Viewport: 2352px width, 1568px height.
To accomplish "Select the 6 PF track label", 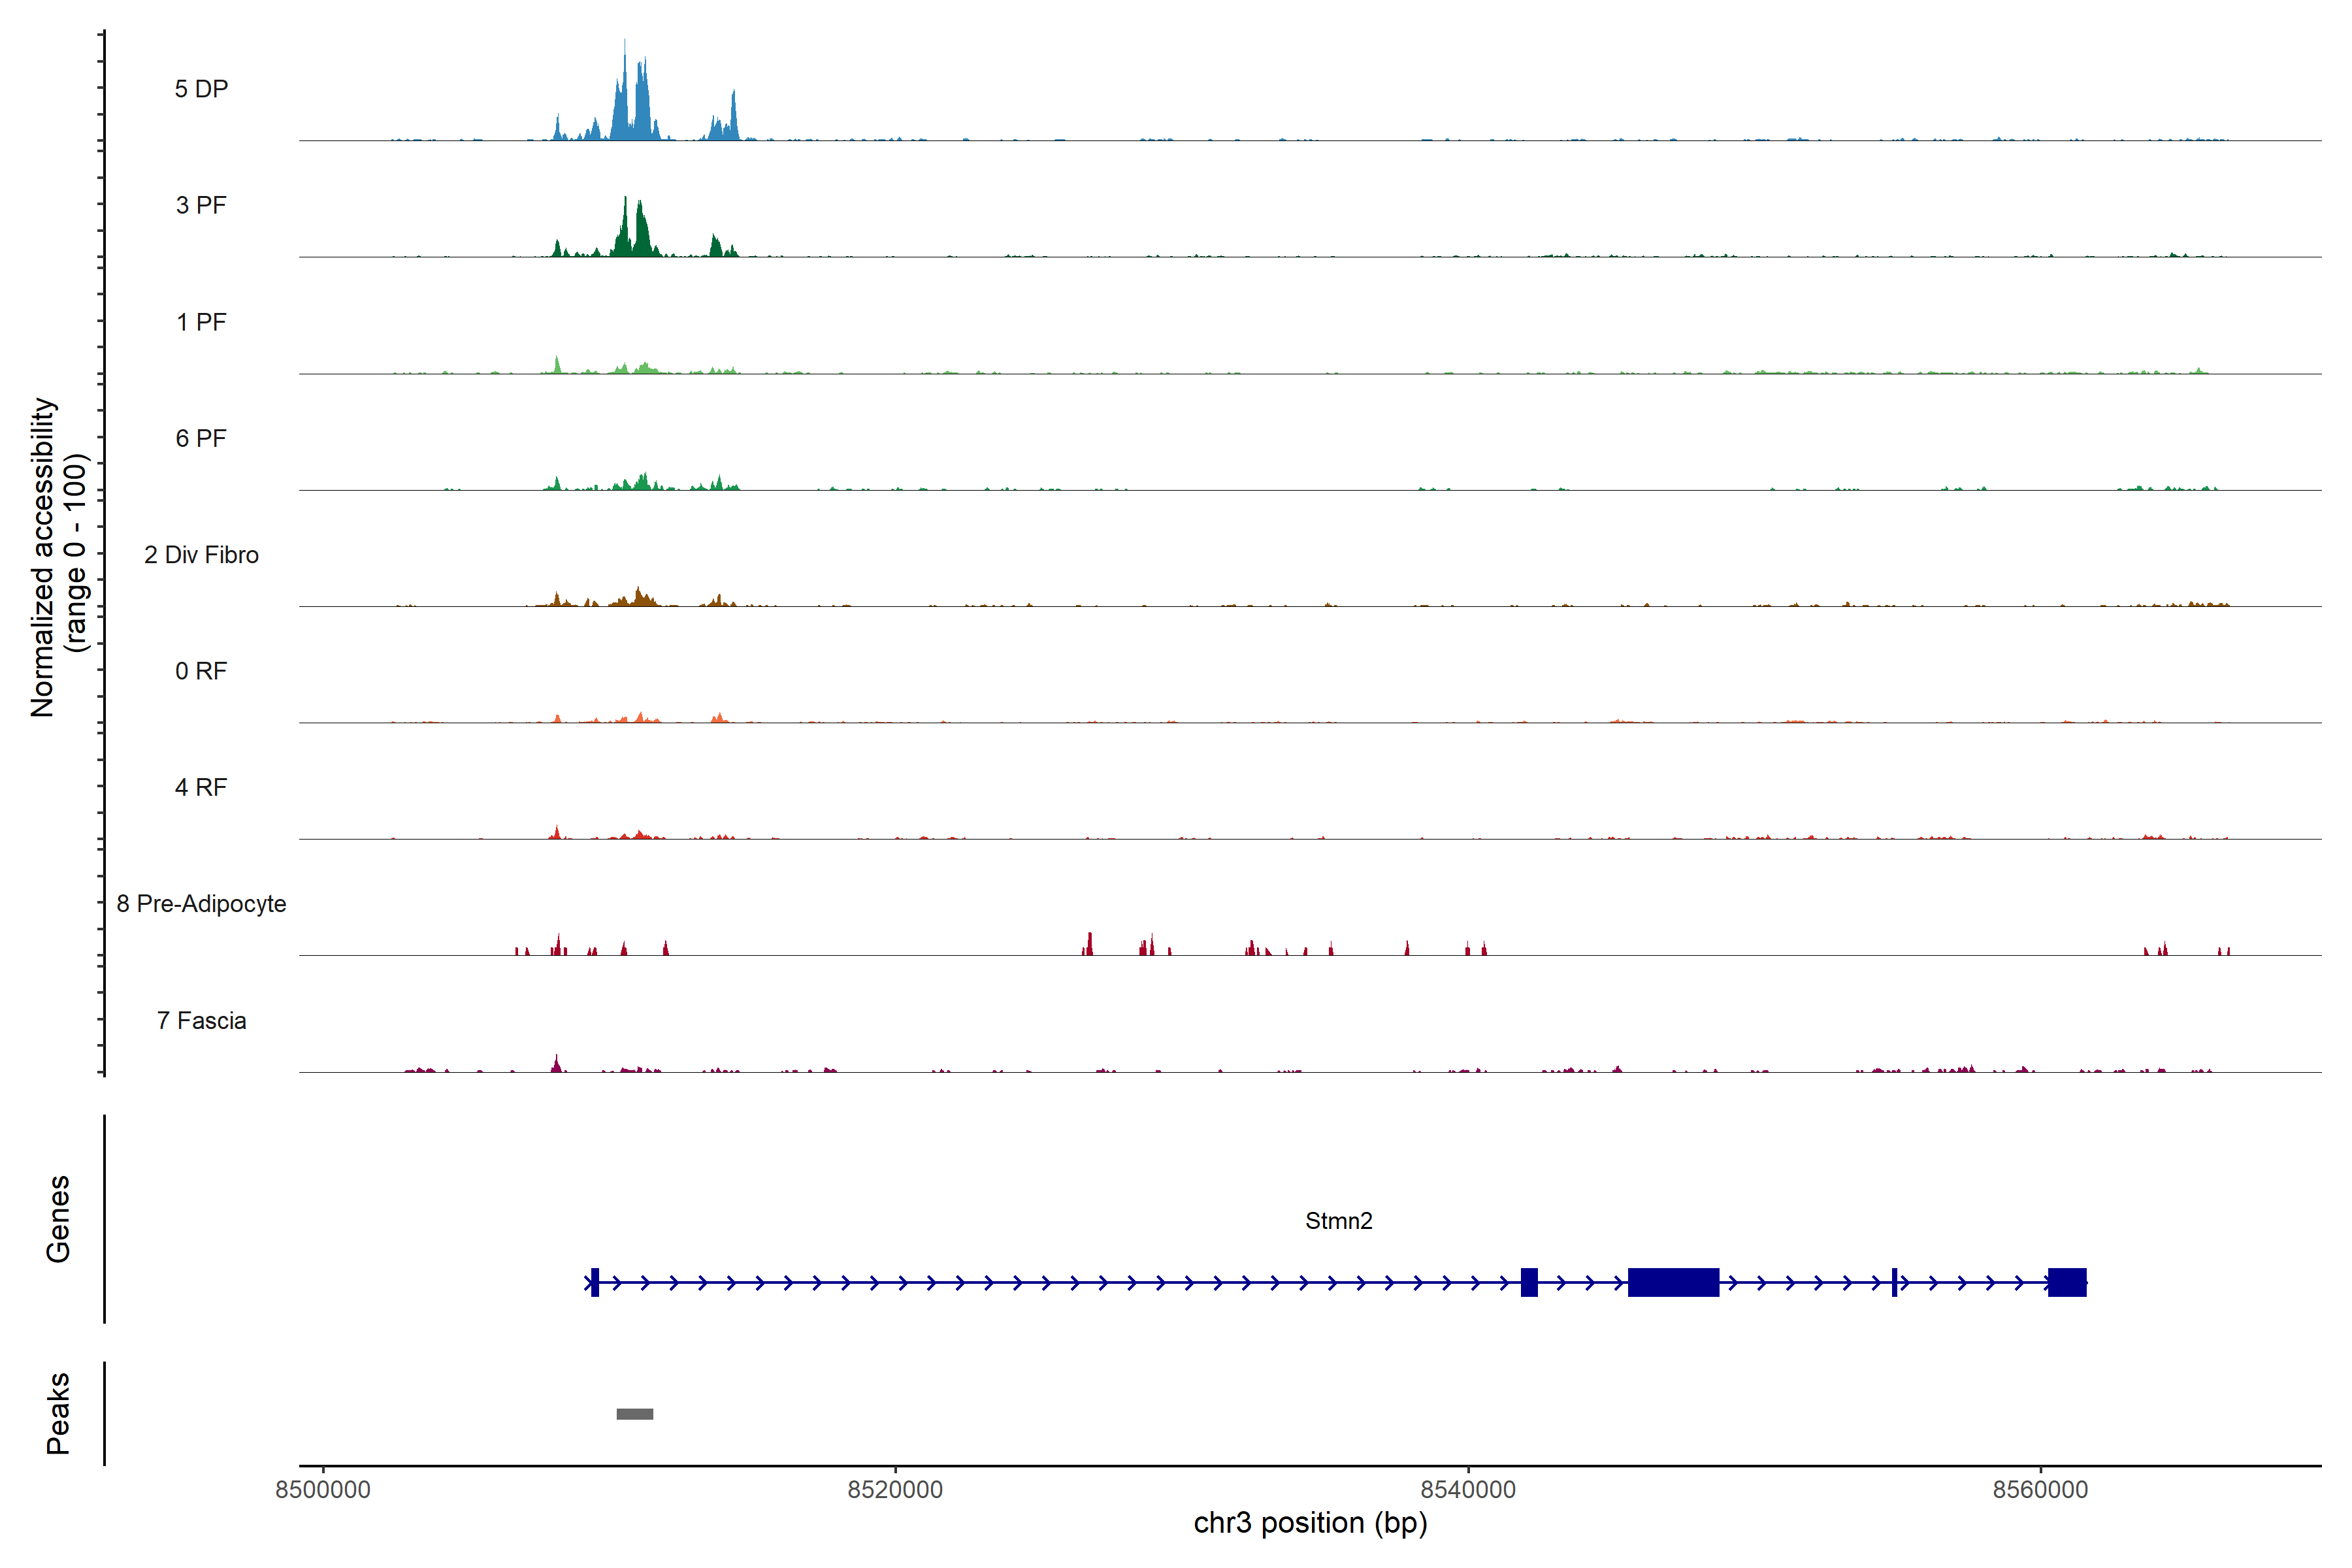I will click(x=201, y=438).
